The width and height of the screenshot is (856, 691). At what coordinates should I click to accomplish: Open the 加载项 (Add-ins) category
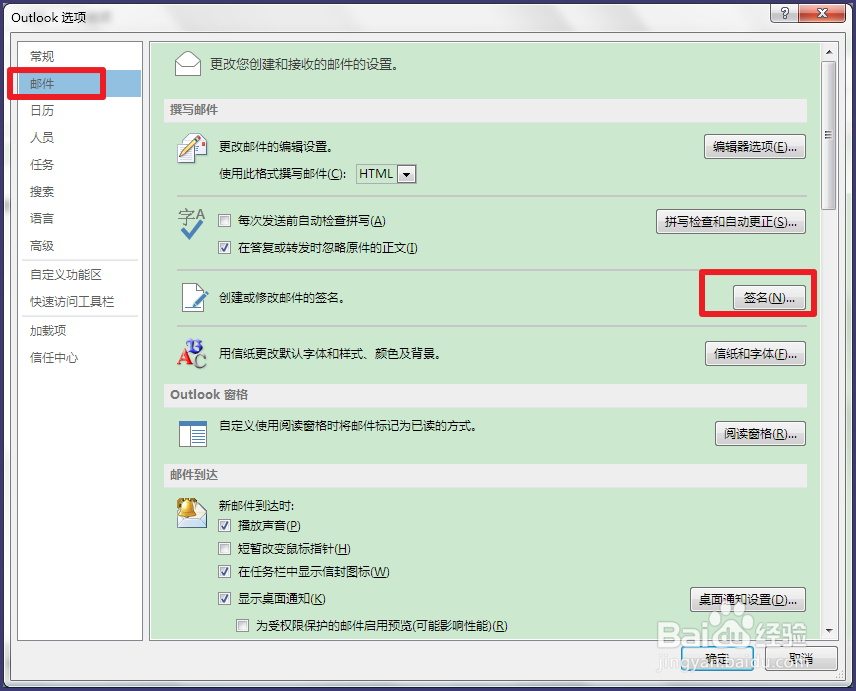[x=80, y=331]
